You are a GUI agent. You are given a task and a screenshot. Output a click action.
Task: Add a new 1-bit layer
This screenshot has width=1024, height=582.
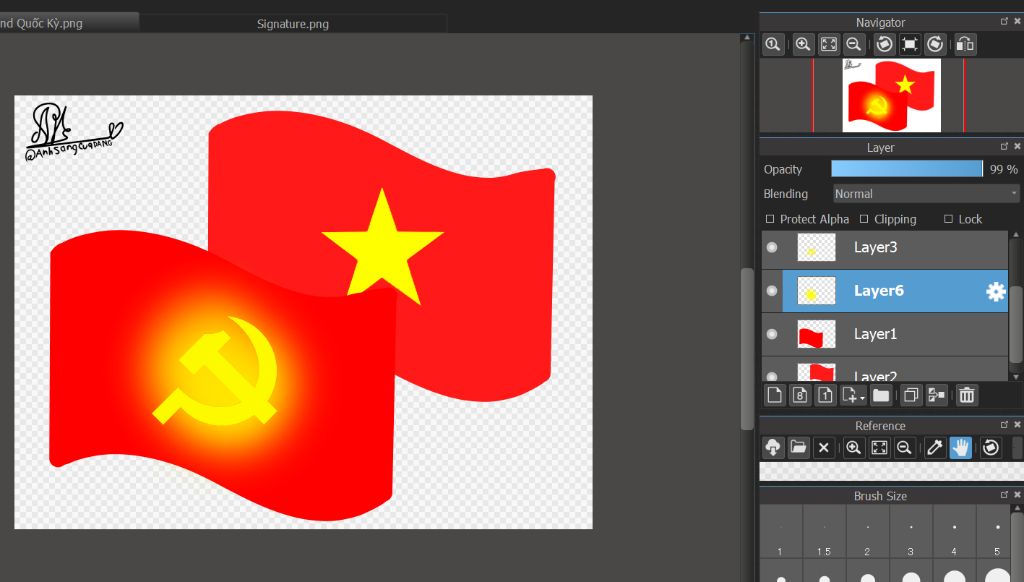click(x=825, y=395)
